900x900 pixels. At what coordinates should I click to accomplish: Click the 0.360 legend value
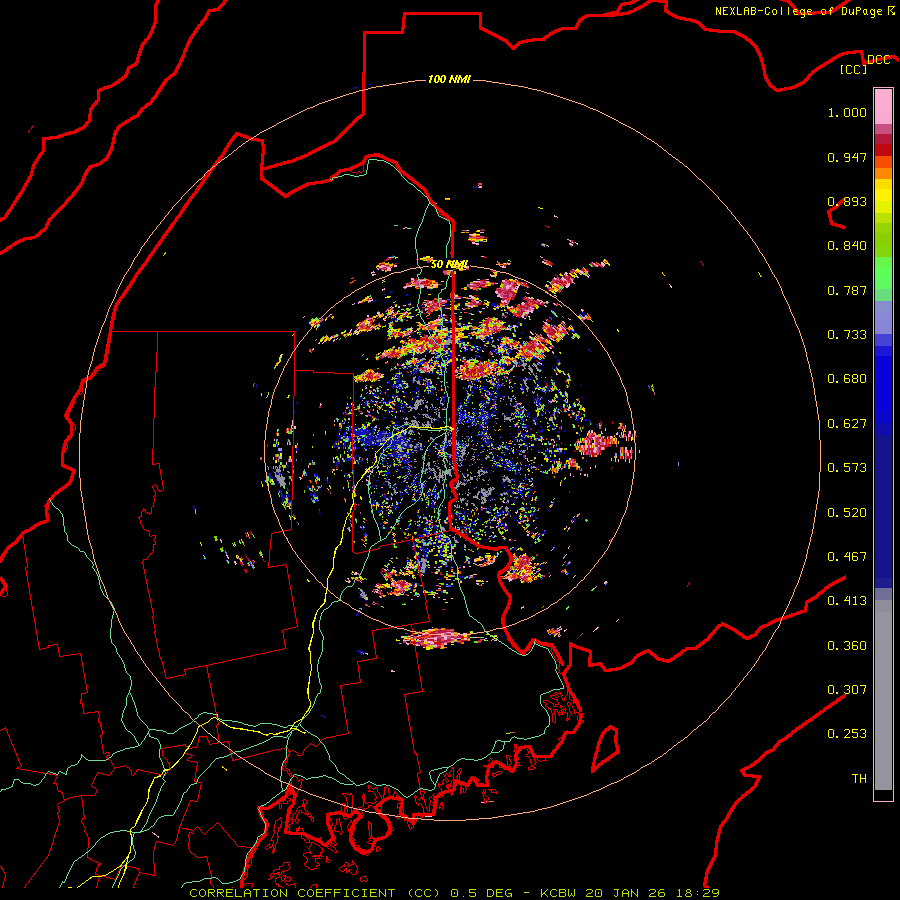[x=847, y=646]
